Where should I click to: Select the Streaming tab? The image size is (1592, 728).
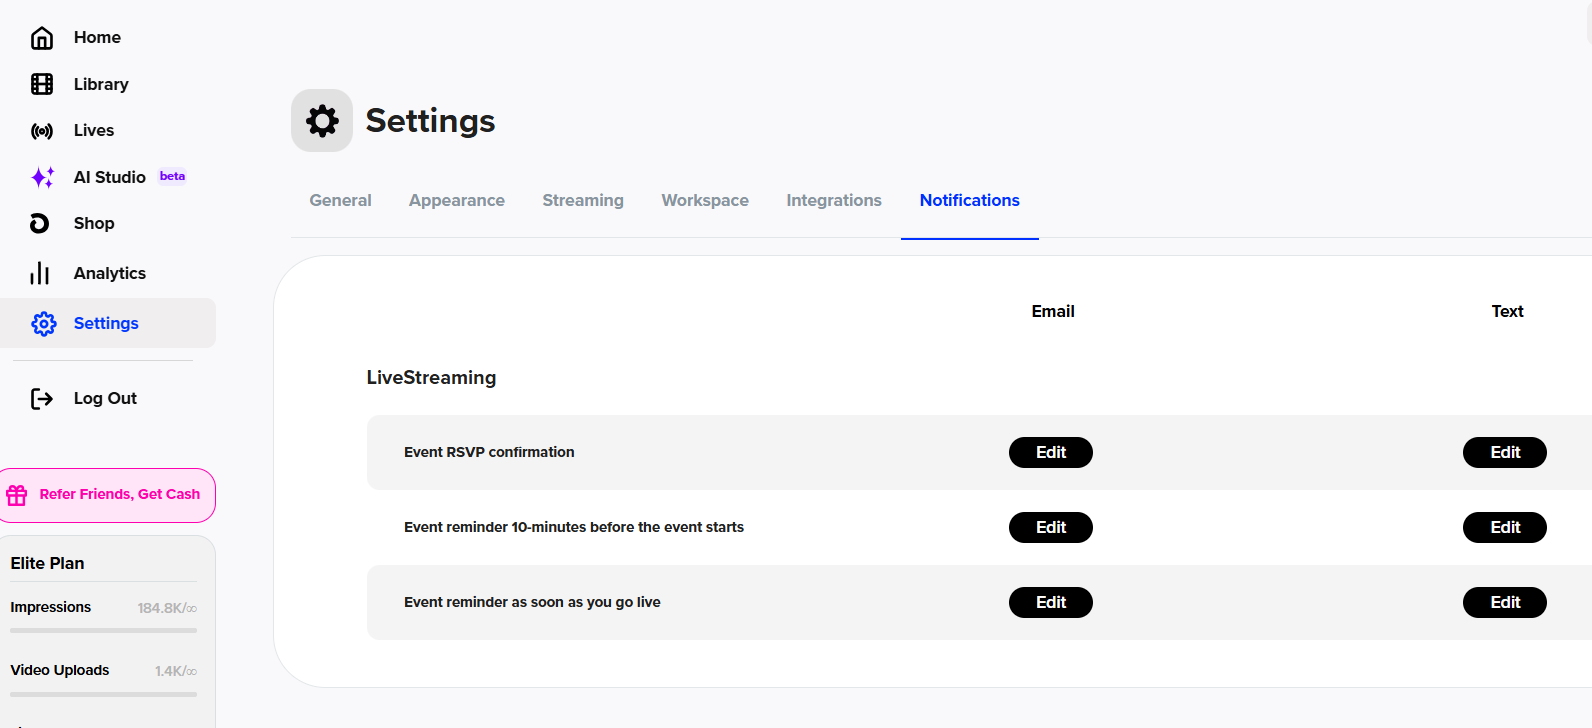[x=583, y=200]
